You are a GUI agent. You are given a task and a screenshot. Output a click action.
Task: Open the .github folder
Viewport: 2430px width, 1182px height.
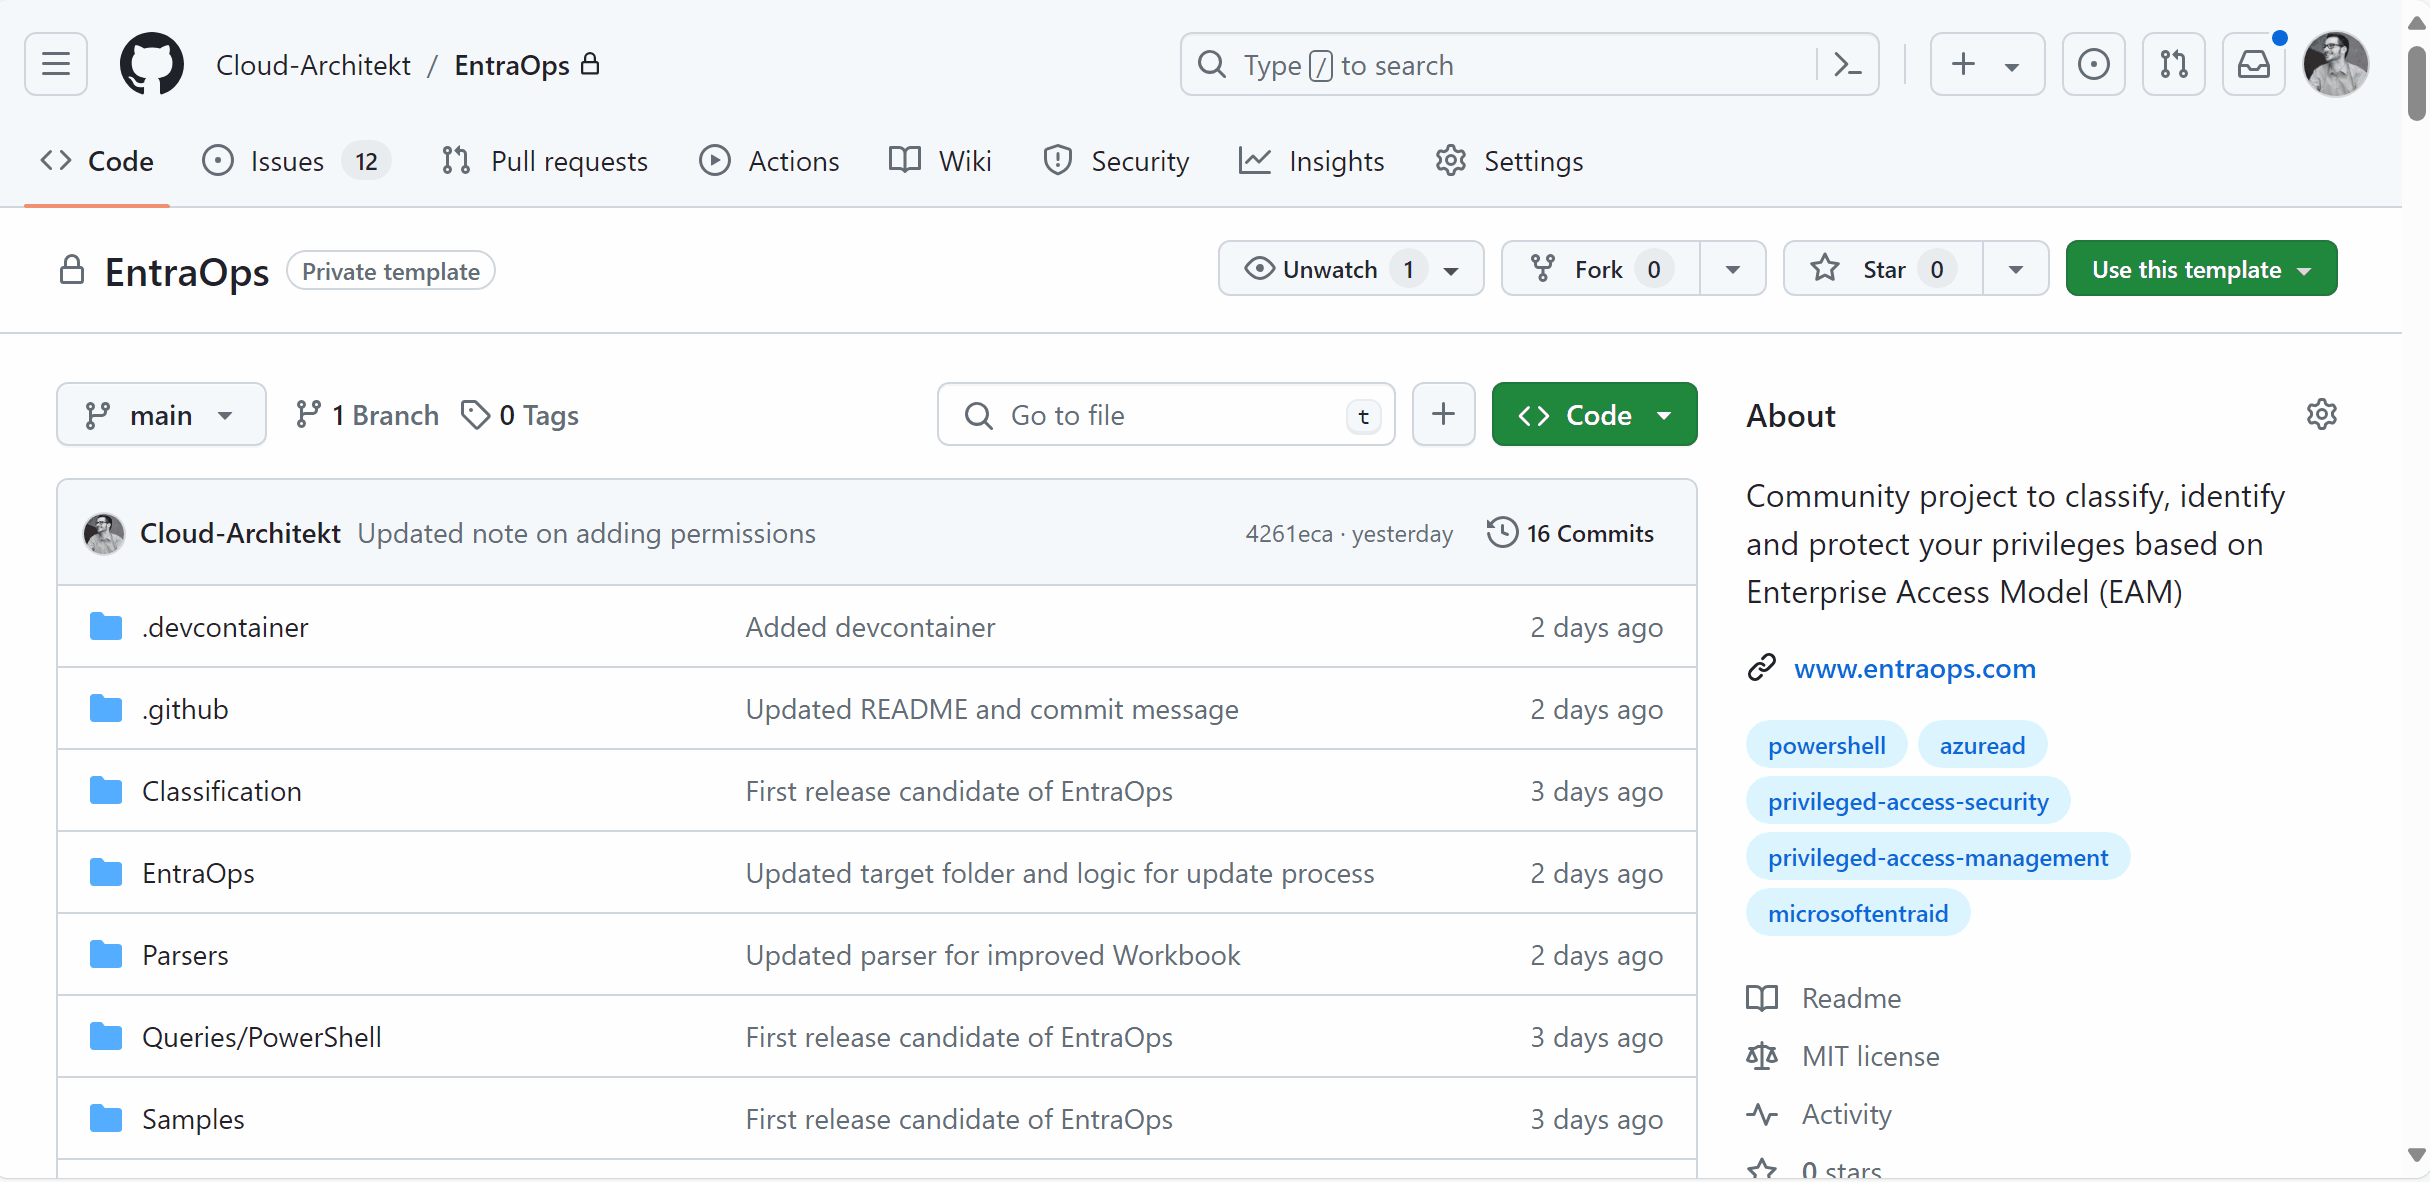click(185, 709)
